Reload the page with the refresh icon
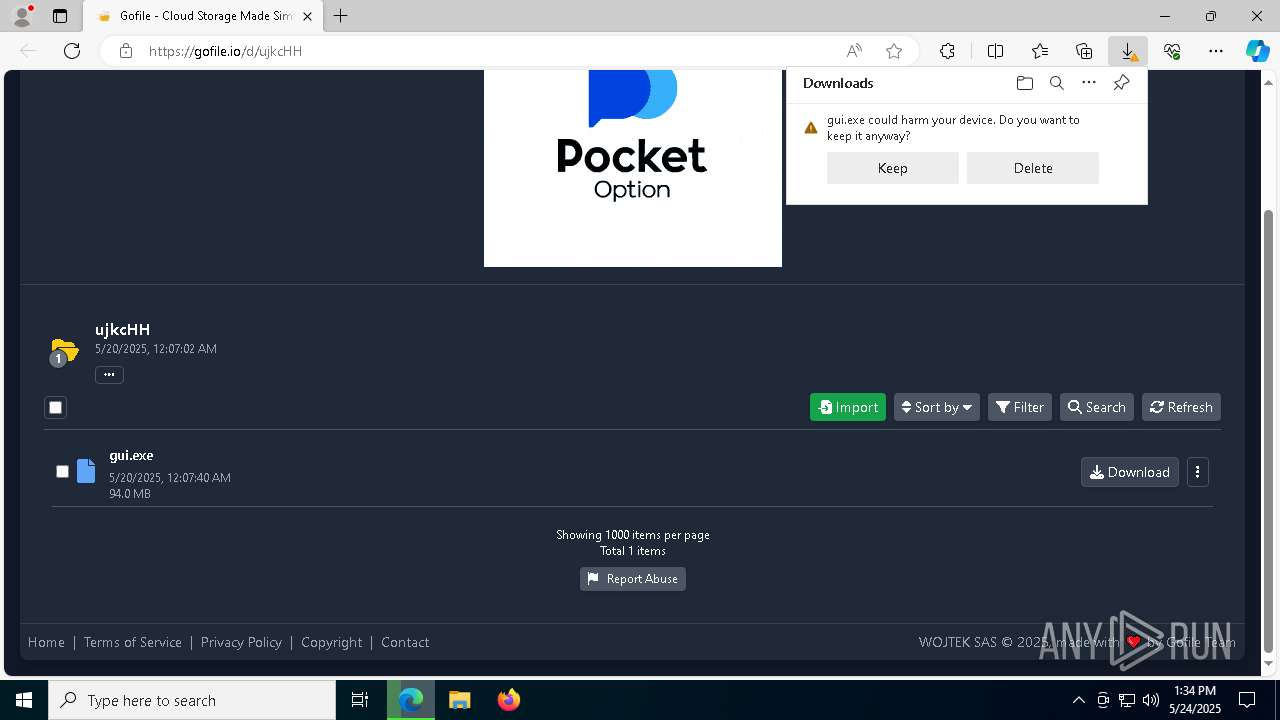This screenshot has width=1280, height=720. coord(72,51)
